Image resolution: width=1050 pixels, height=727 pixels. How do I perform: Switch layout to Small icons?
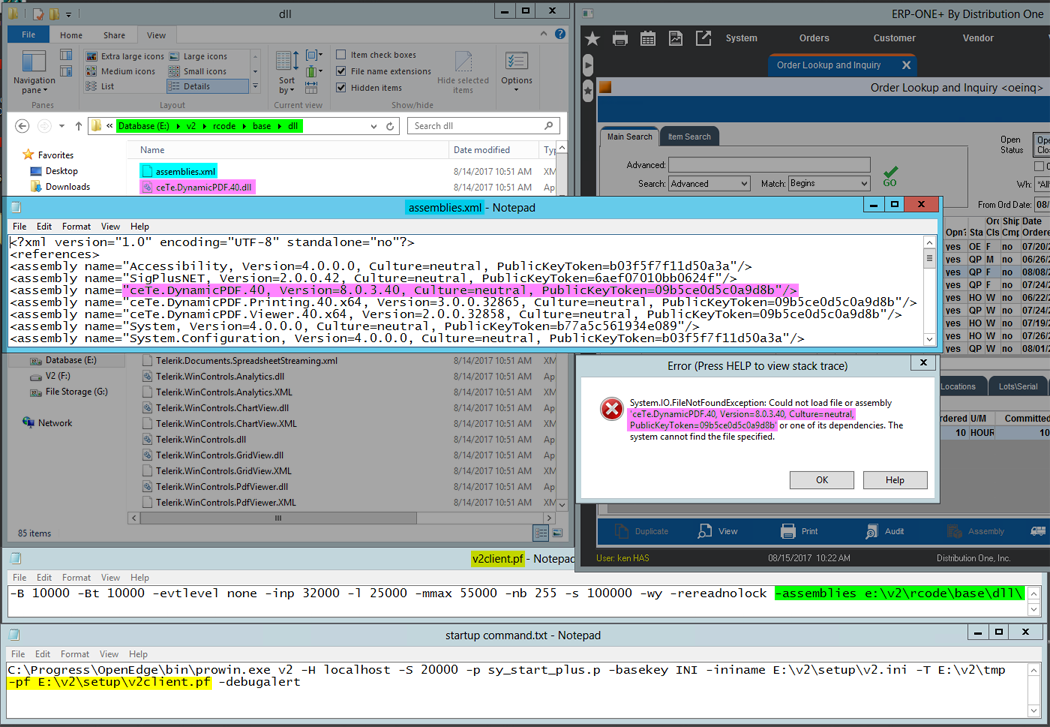click(x=198, y=71)
